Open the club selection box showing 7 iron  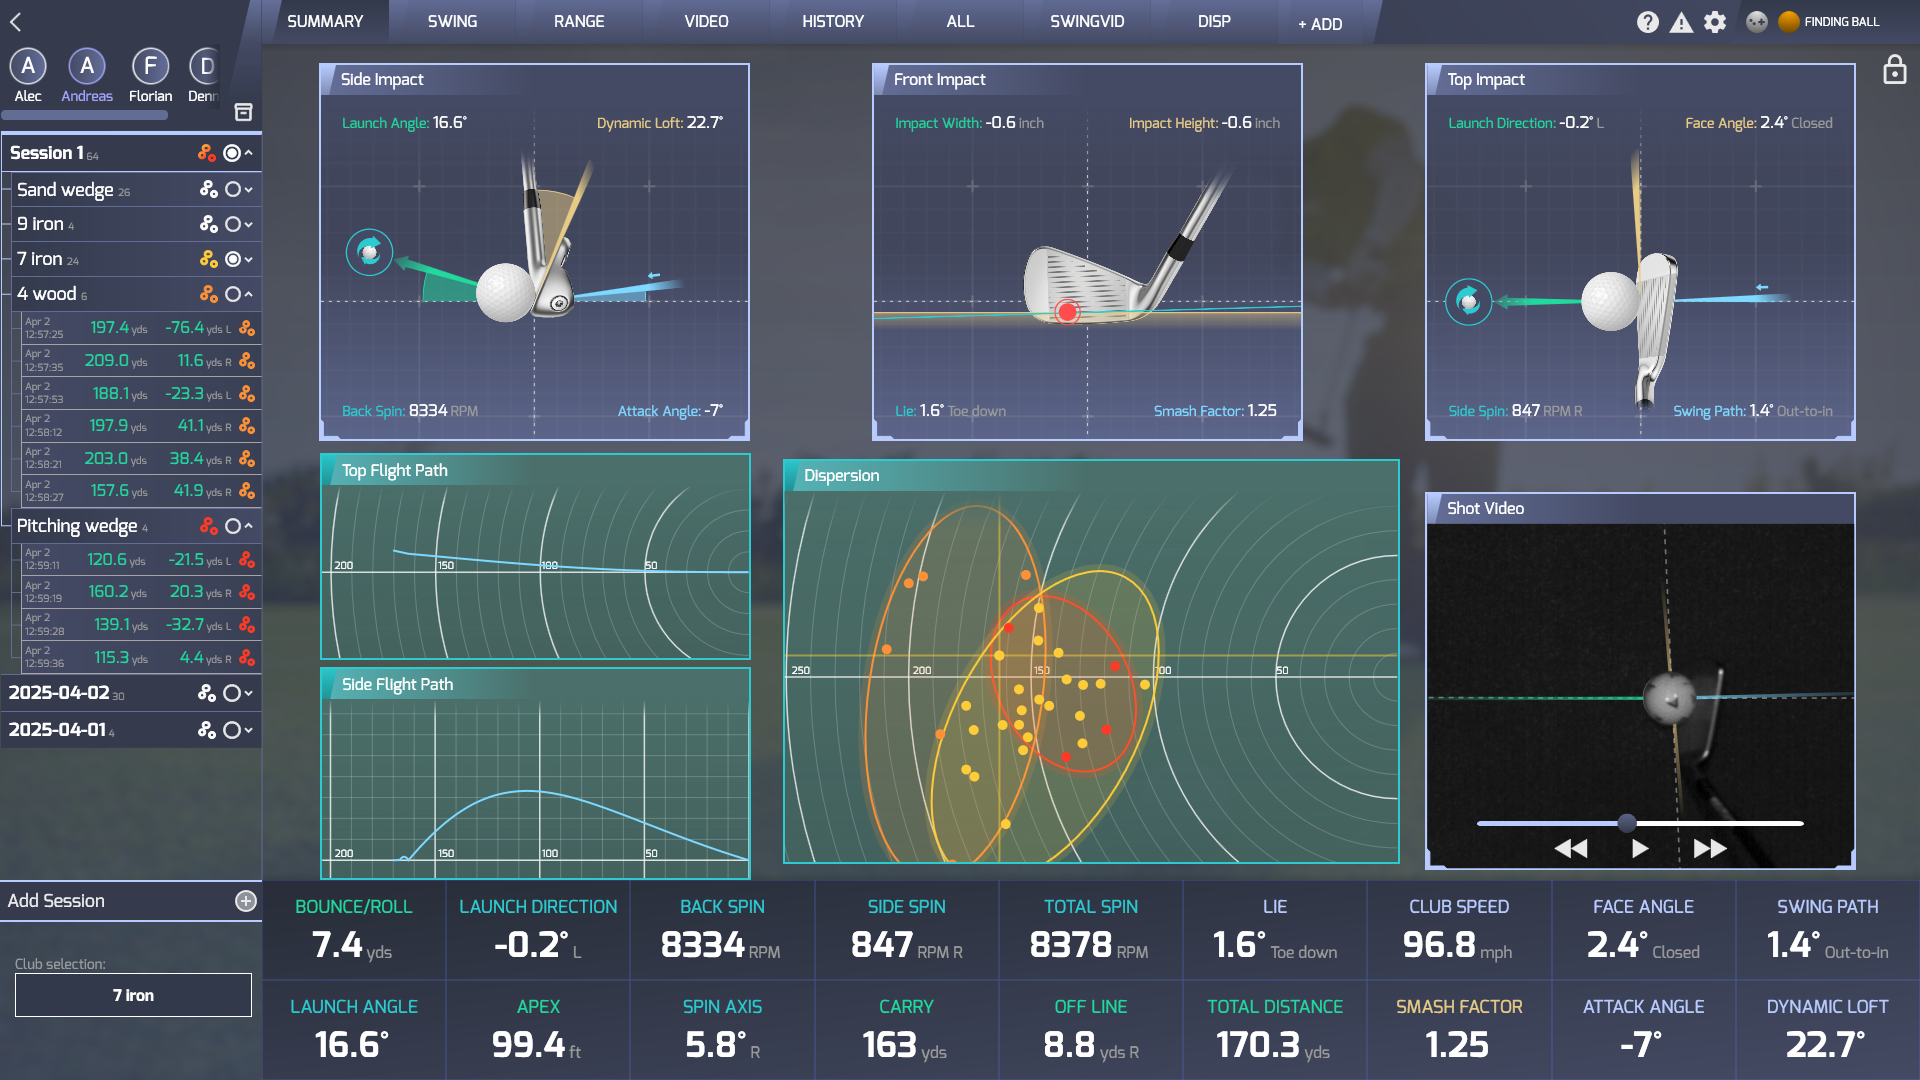pos(133,994)
